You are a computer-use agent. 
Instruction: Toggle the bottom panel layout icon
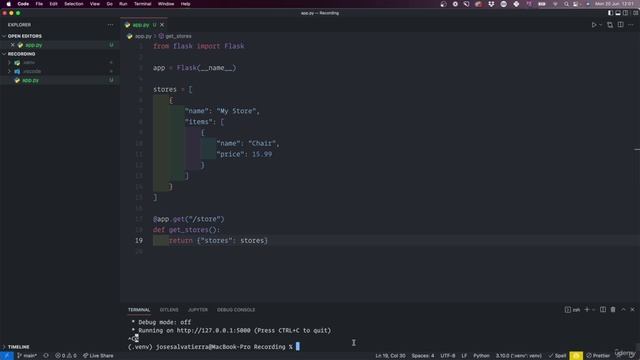pyautogui.click(x=618, y=13)
